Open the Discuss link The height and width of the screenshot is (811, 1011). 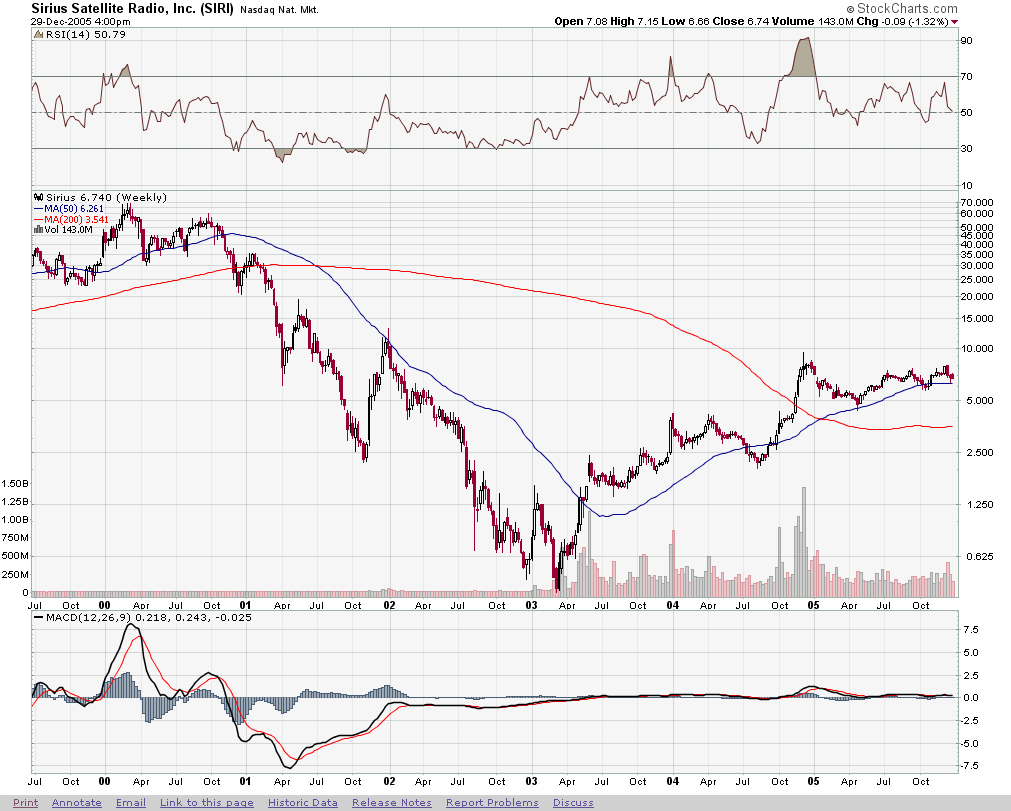(573, 802)
